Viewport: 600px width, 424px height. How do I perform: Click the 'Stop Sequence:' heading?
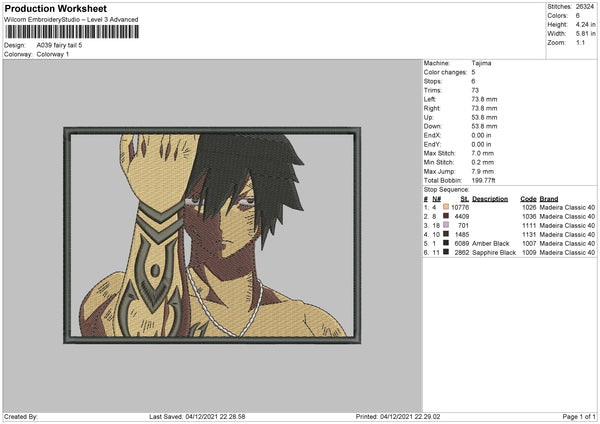pyautogui.click(x=446, y=189)
